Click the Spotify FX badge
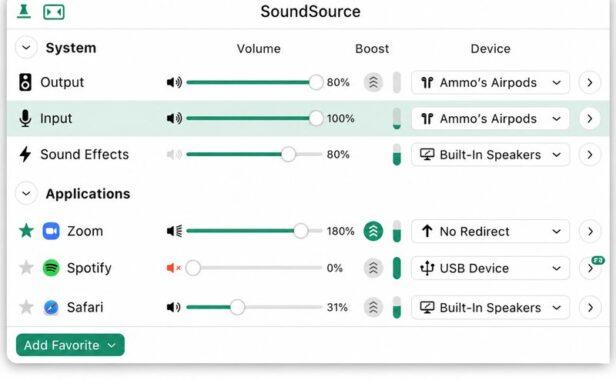The height and width of the screenshot is (380, 616). coord(598,260)
